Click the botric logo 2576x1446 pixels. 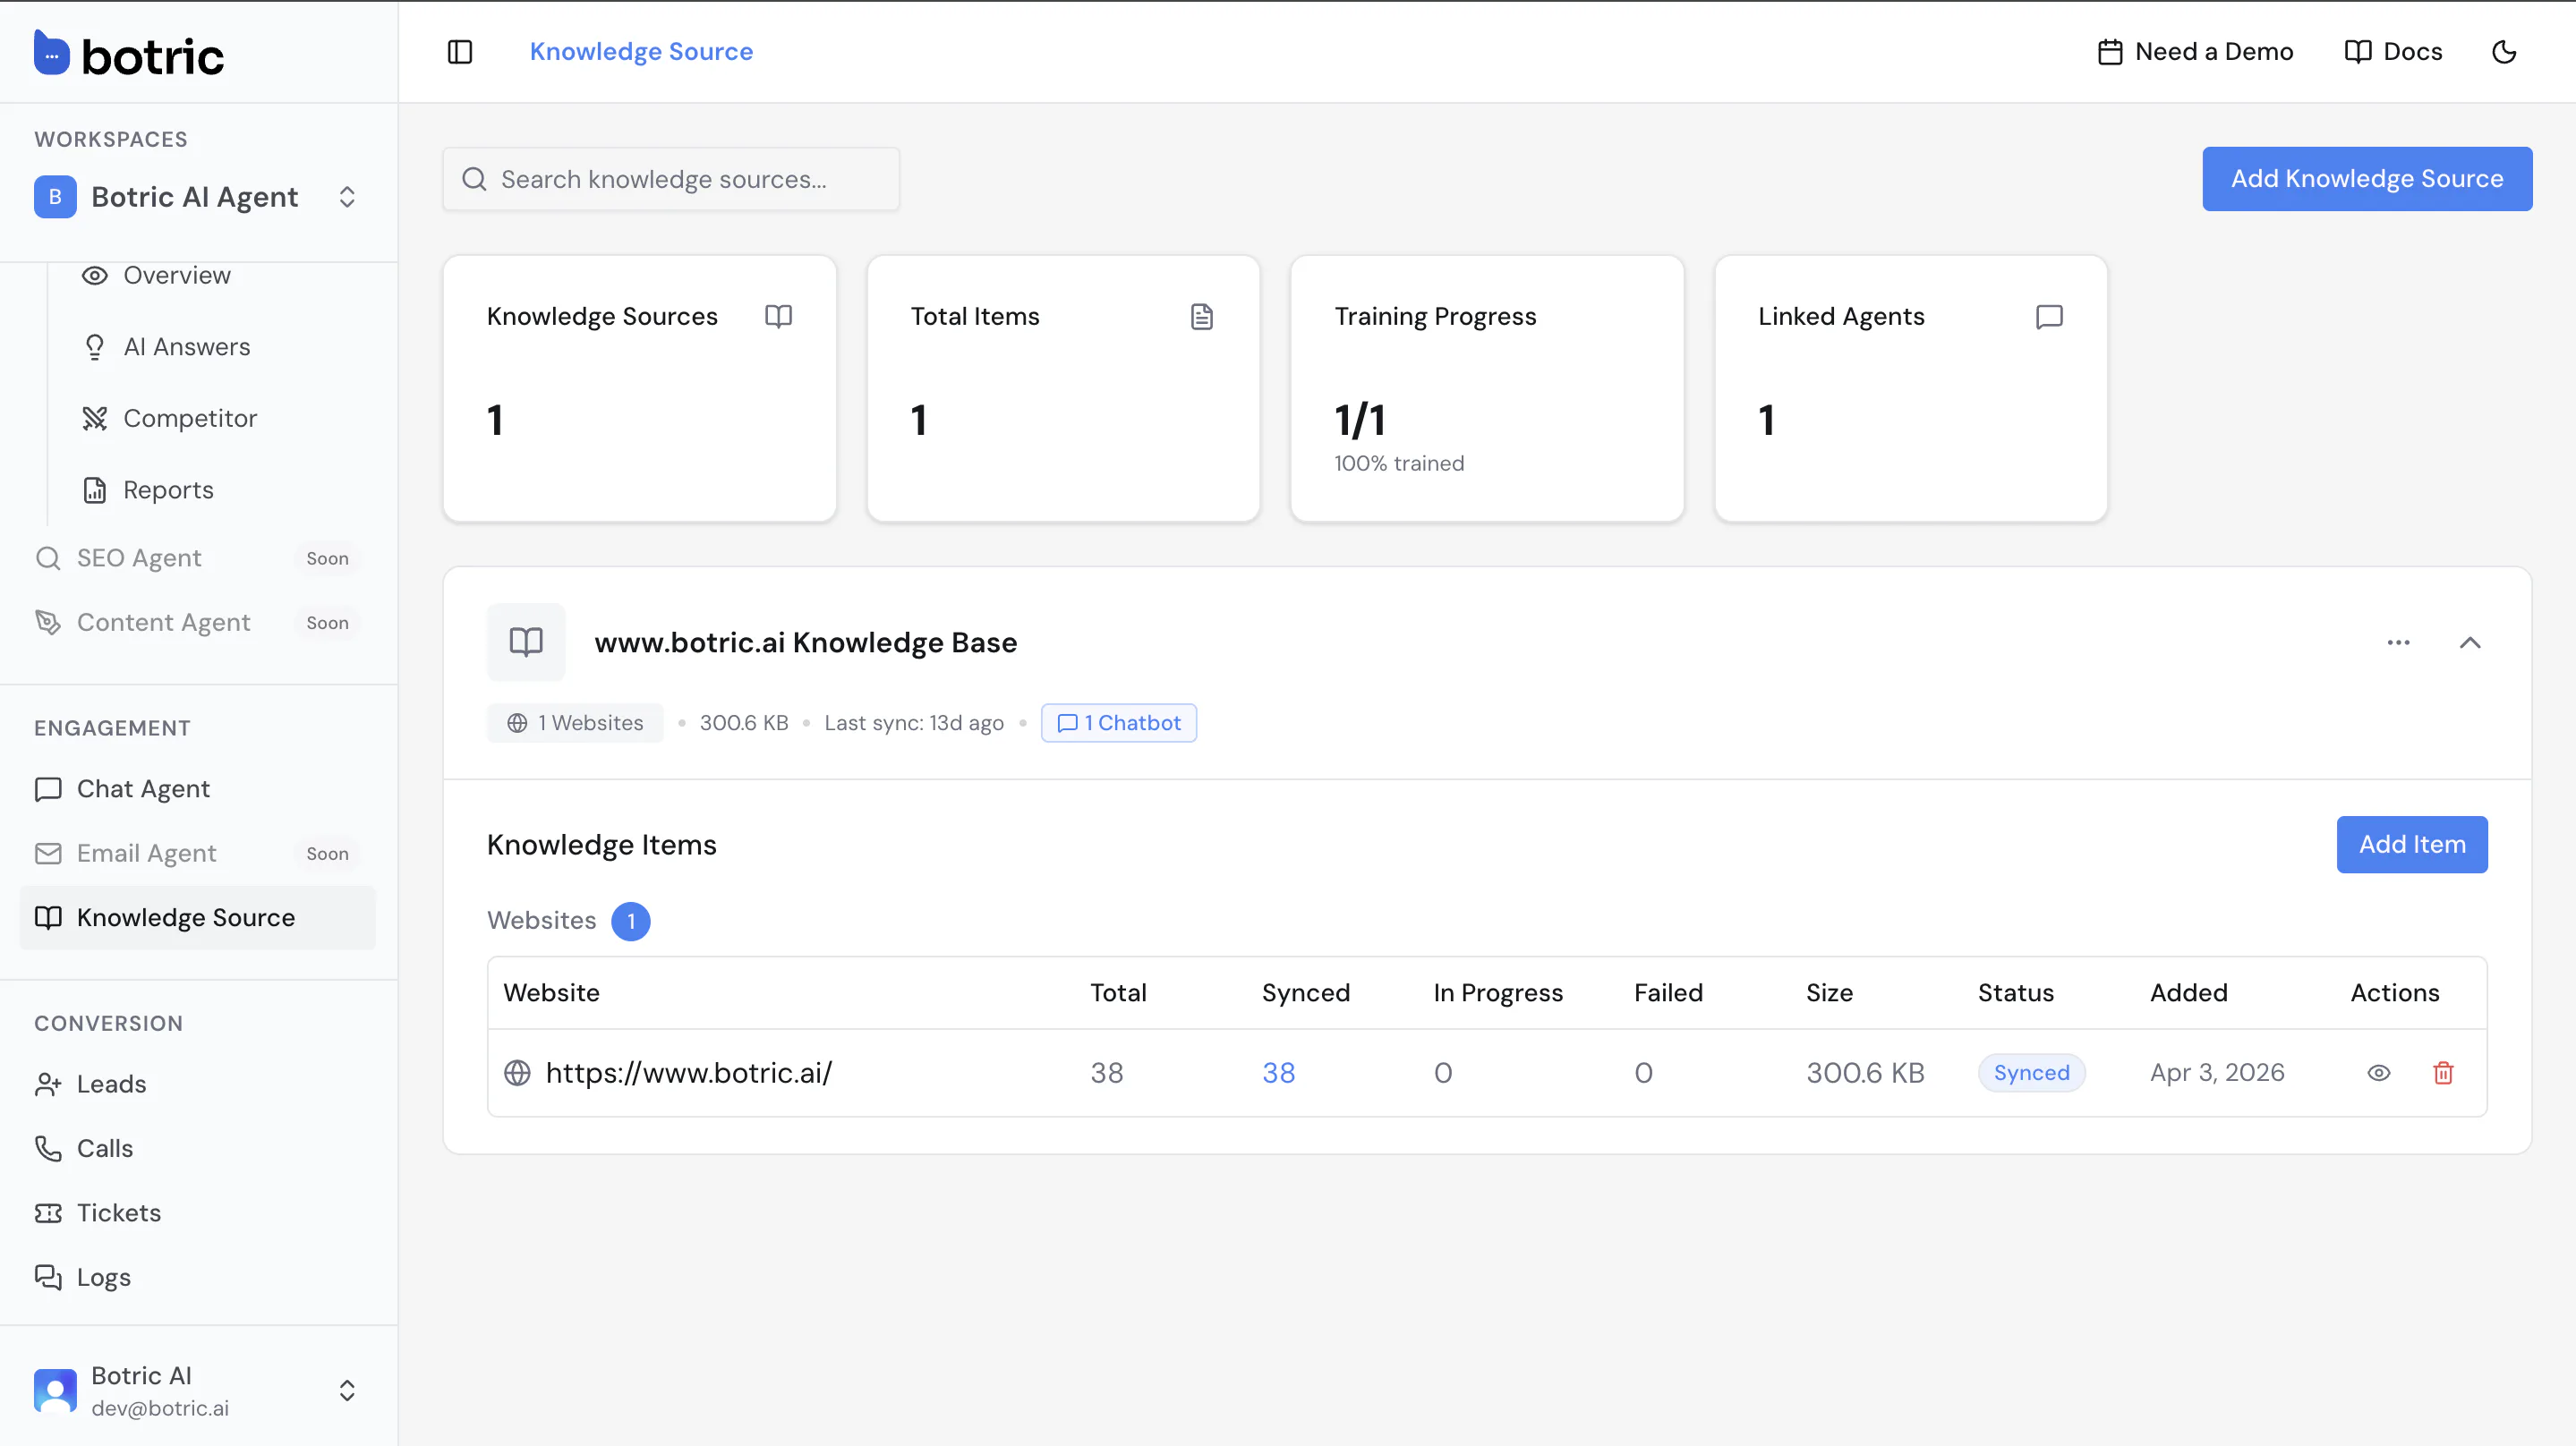point(129,54)
